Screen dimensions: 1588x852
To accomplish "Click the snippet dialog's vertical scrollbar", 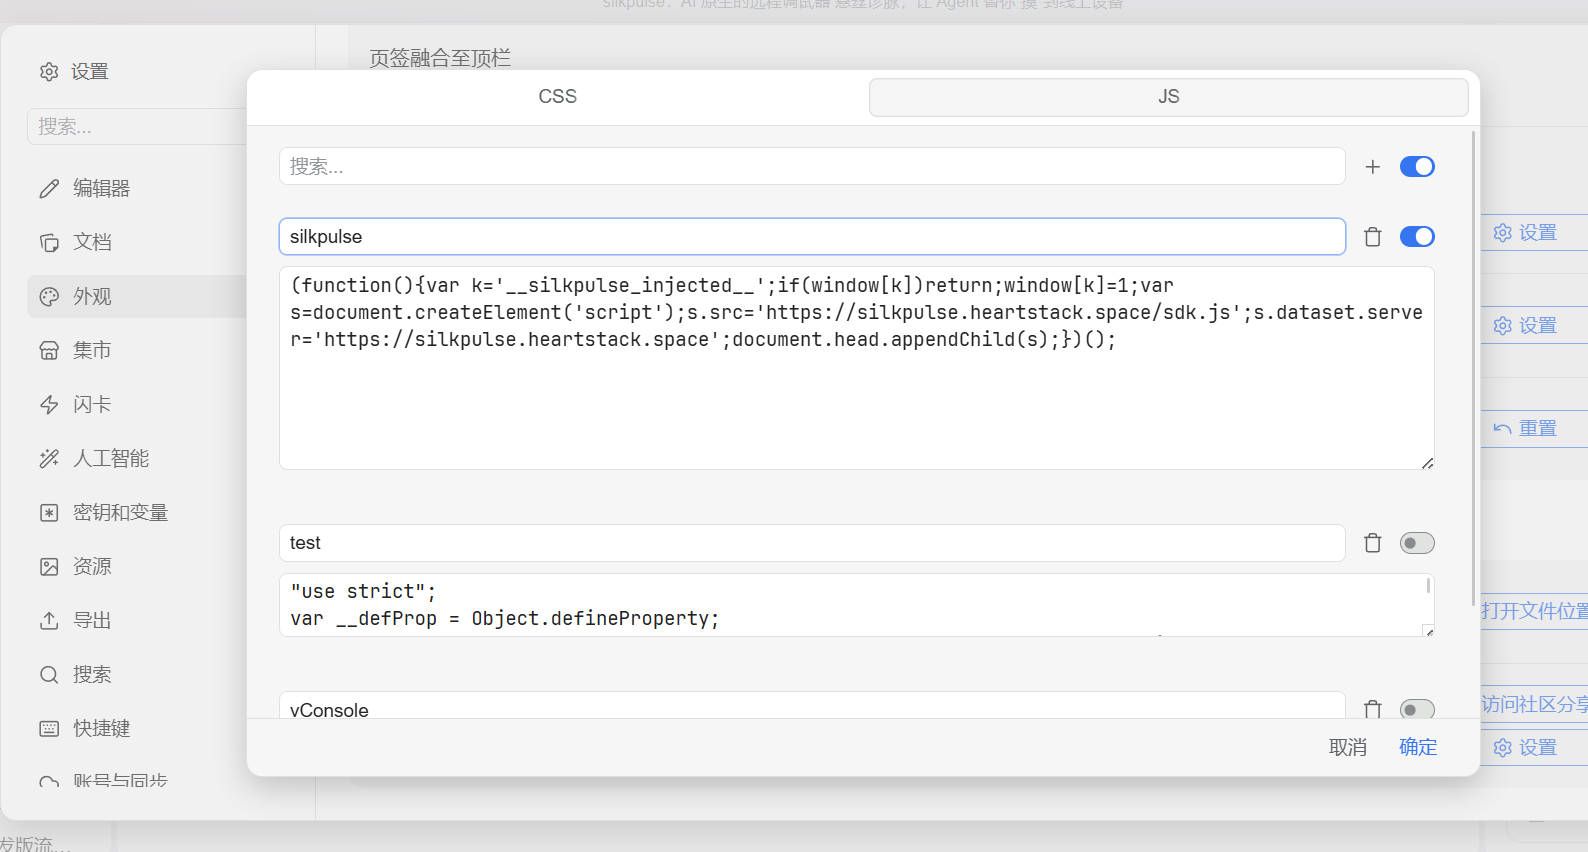I will tap(1473, 368).
